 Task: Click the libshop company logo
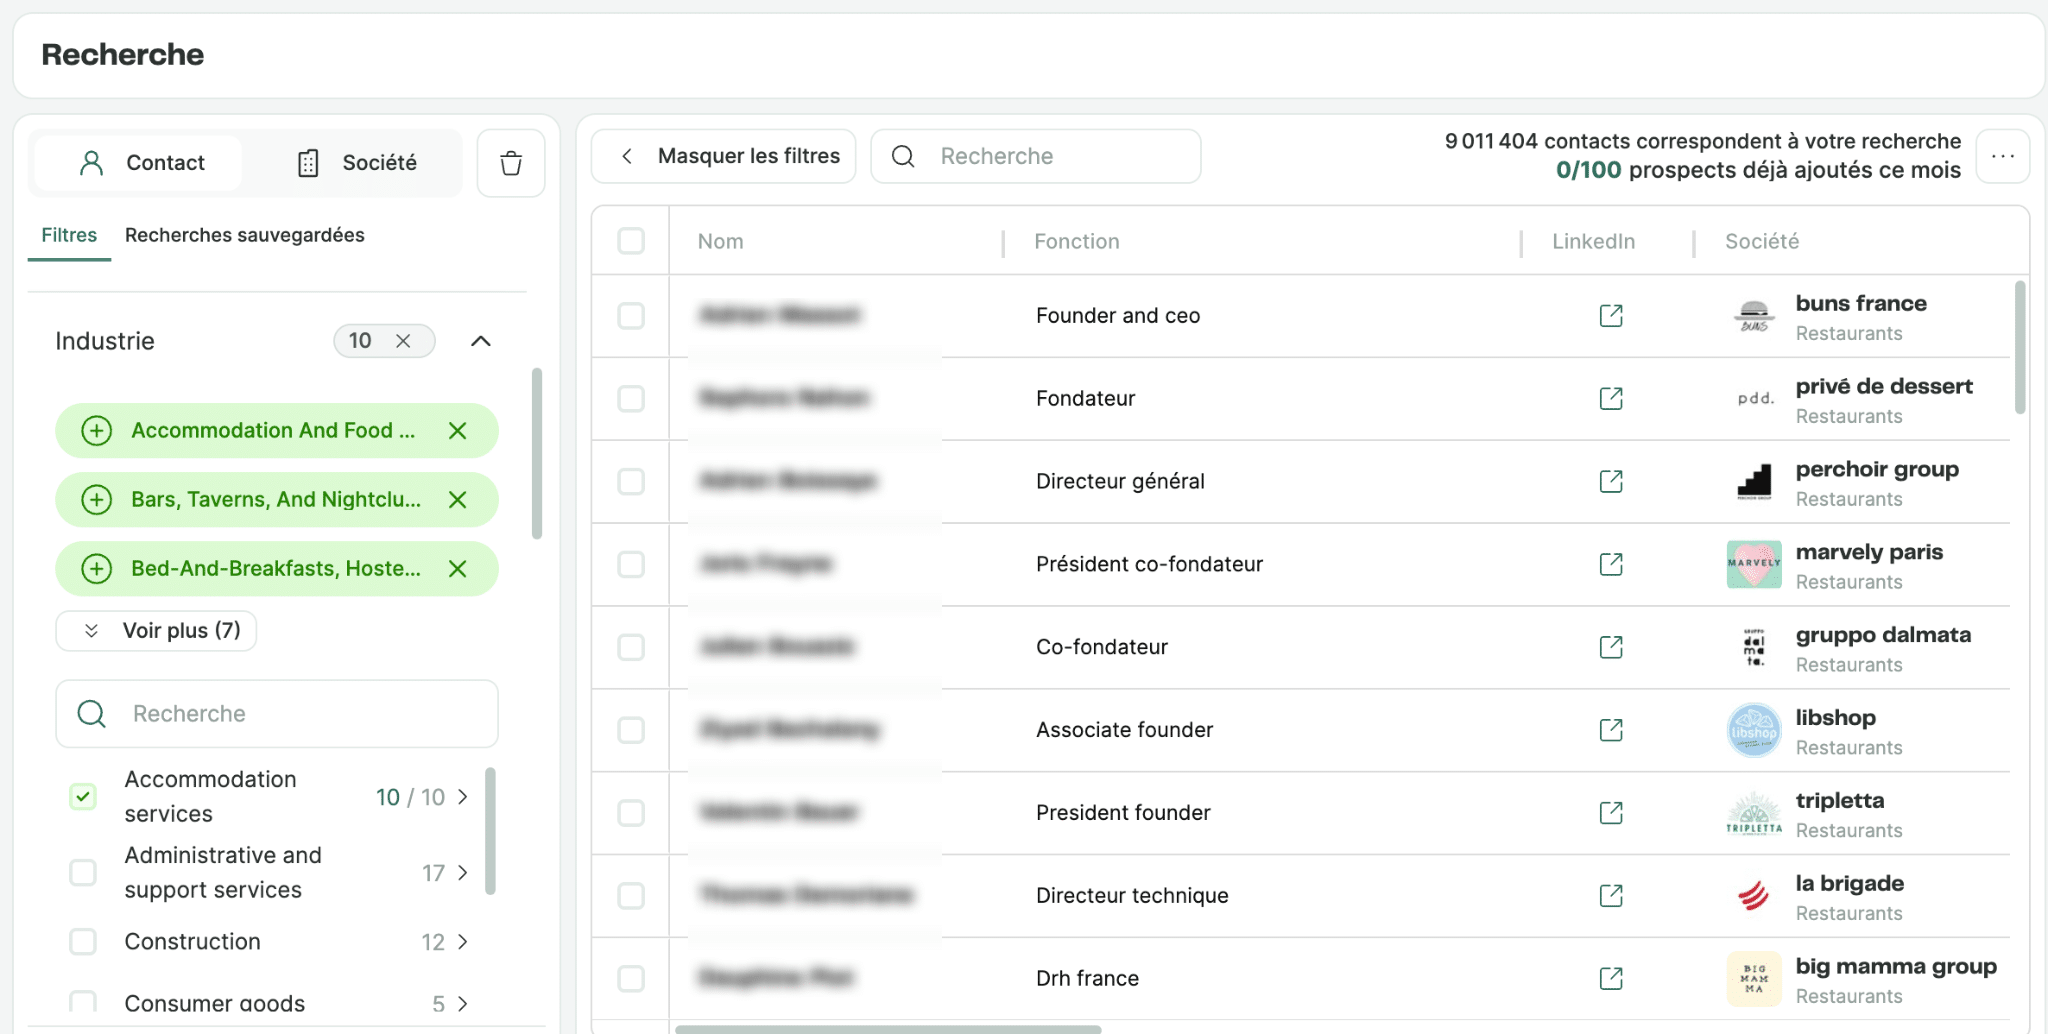click(1754, 731)
